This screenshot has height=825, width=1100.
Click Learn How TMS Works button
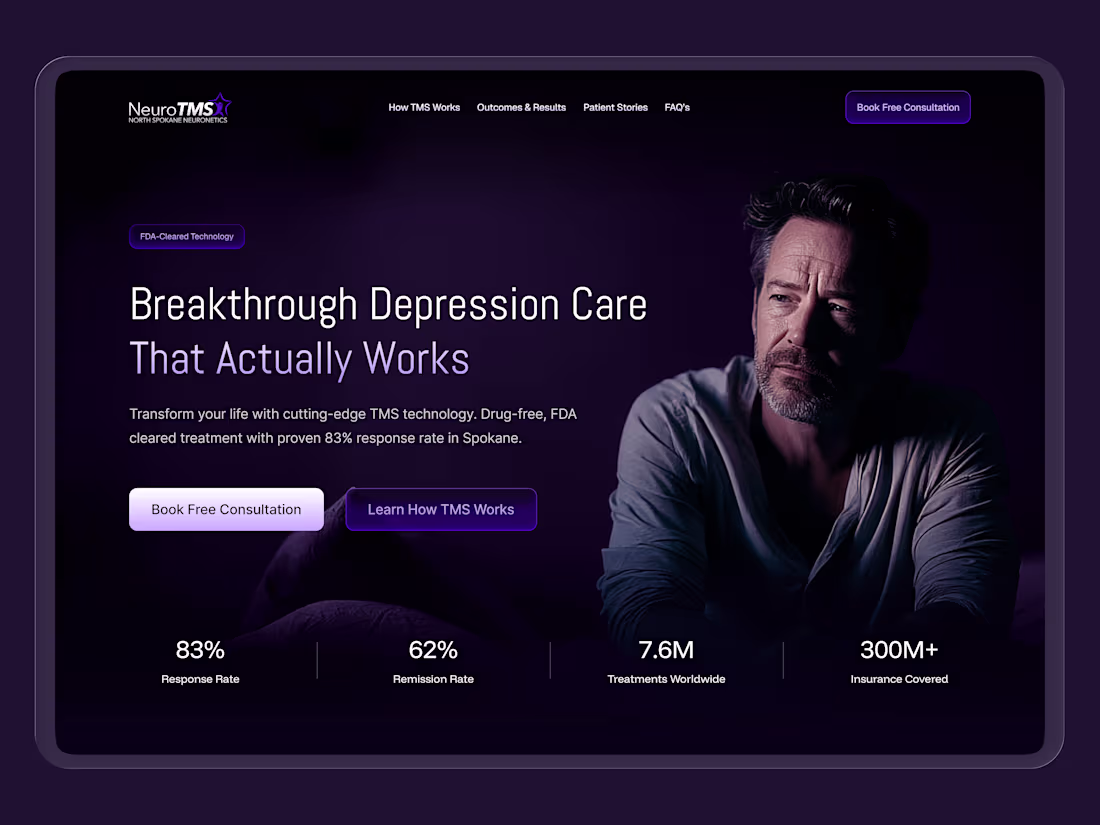pyautogui.click(x=441, y=509)
